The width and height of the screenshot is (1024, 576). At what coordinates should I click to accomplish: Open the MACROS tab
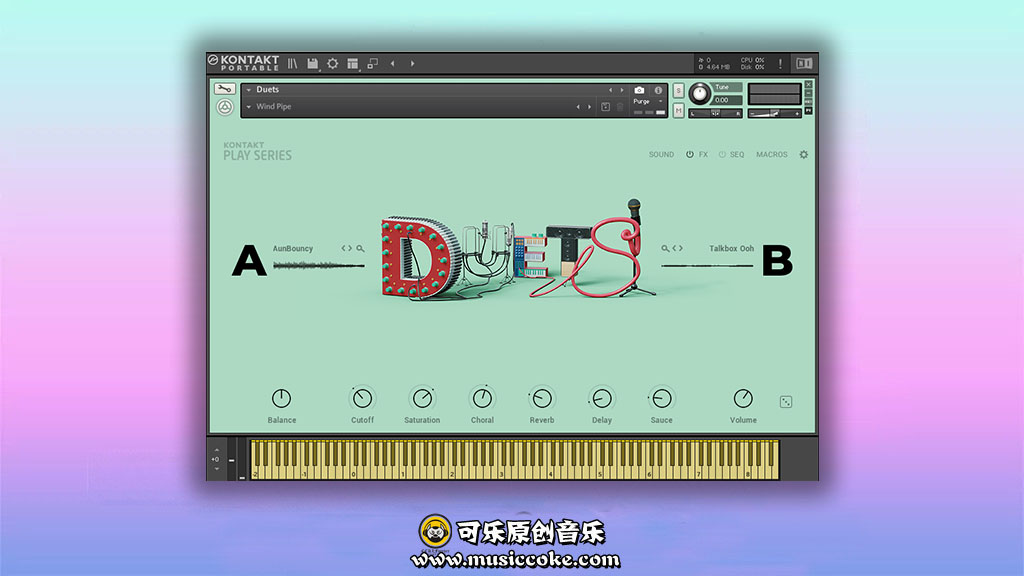772,155
